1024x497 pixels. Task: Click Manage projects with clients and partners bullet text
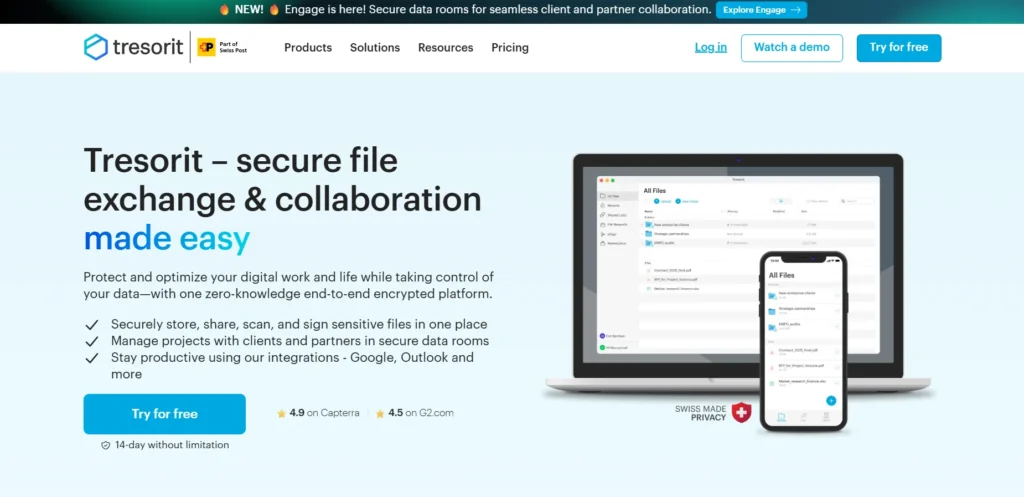(x=300, y=341)
